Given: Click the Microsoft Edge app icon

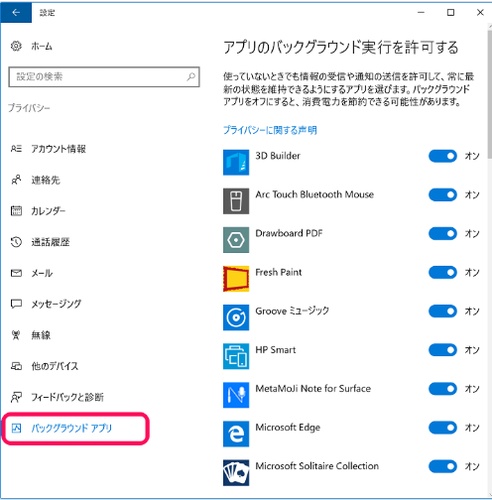Looking at the screenshot, I should tap(236, 434).
